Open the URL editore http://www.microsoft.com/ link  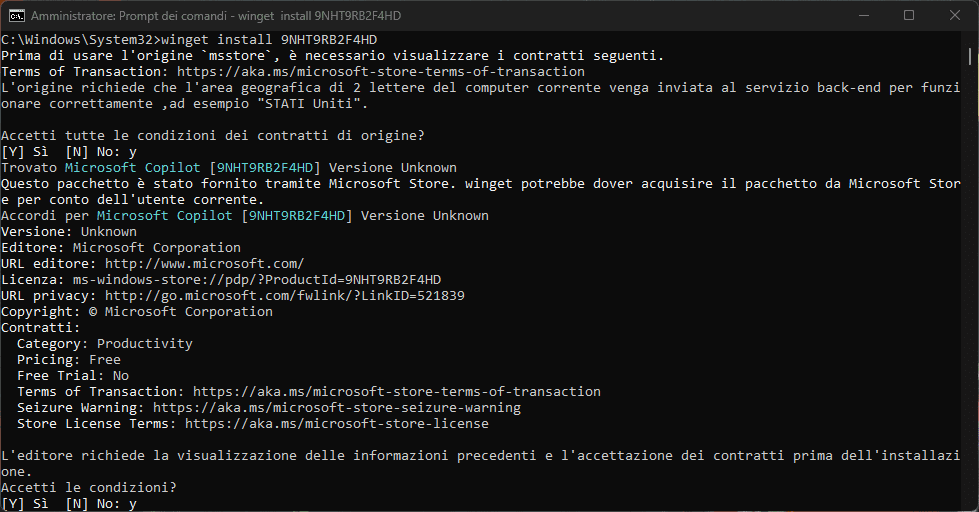(x=204, y=264)
